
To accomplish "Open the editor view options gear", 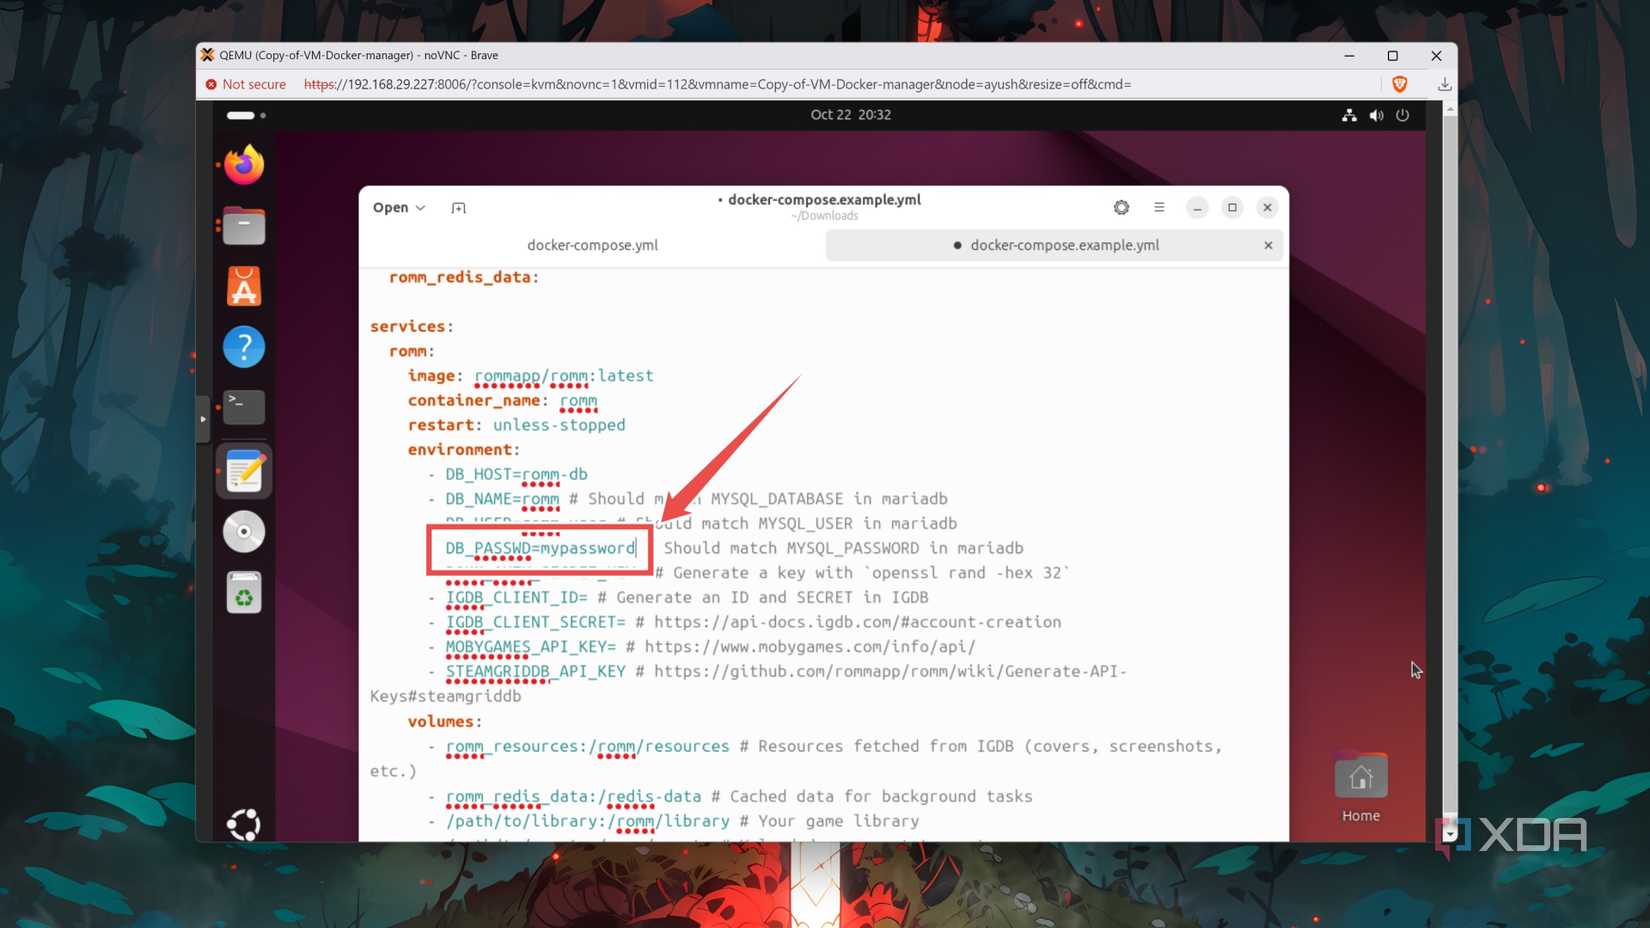I will coord(1121,207).
